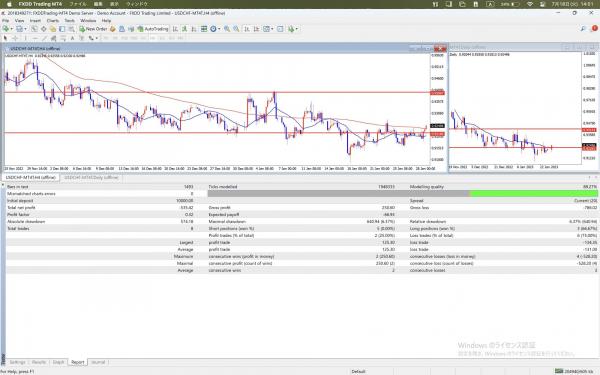Click the 'Default' profile in status bar
The image size is (600, 375).
pos(359,371)
